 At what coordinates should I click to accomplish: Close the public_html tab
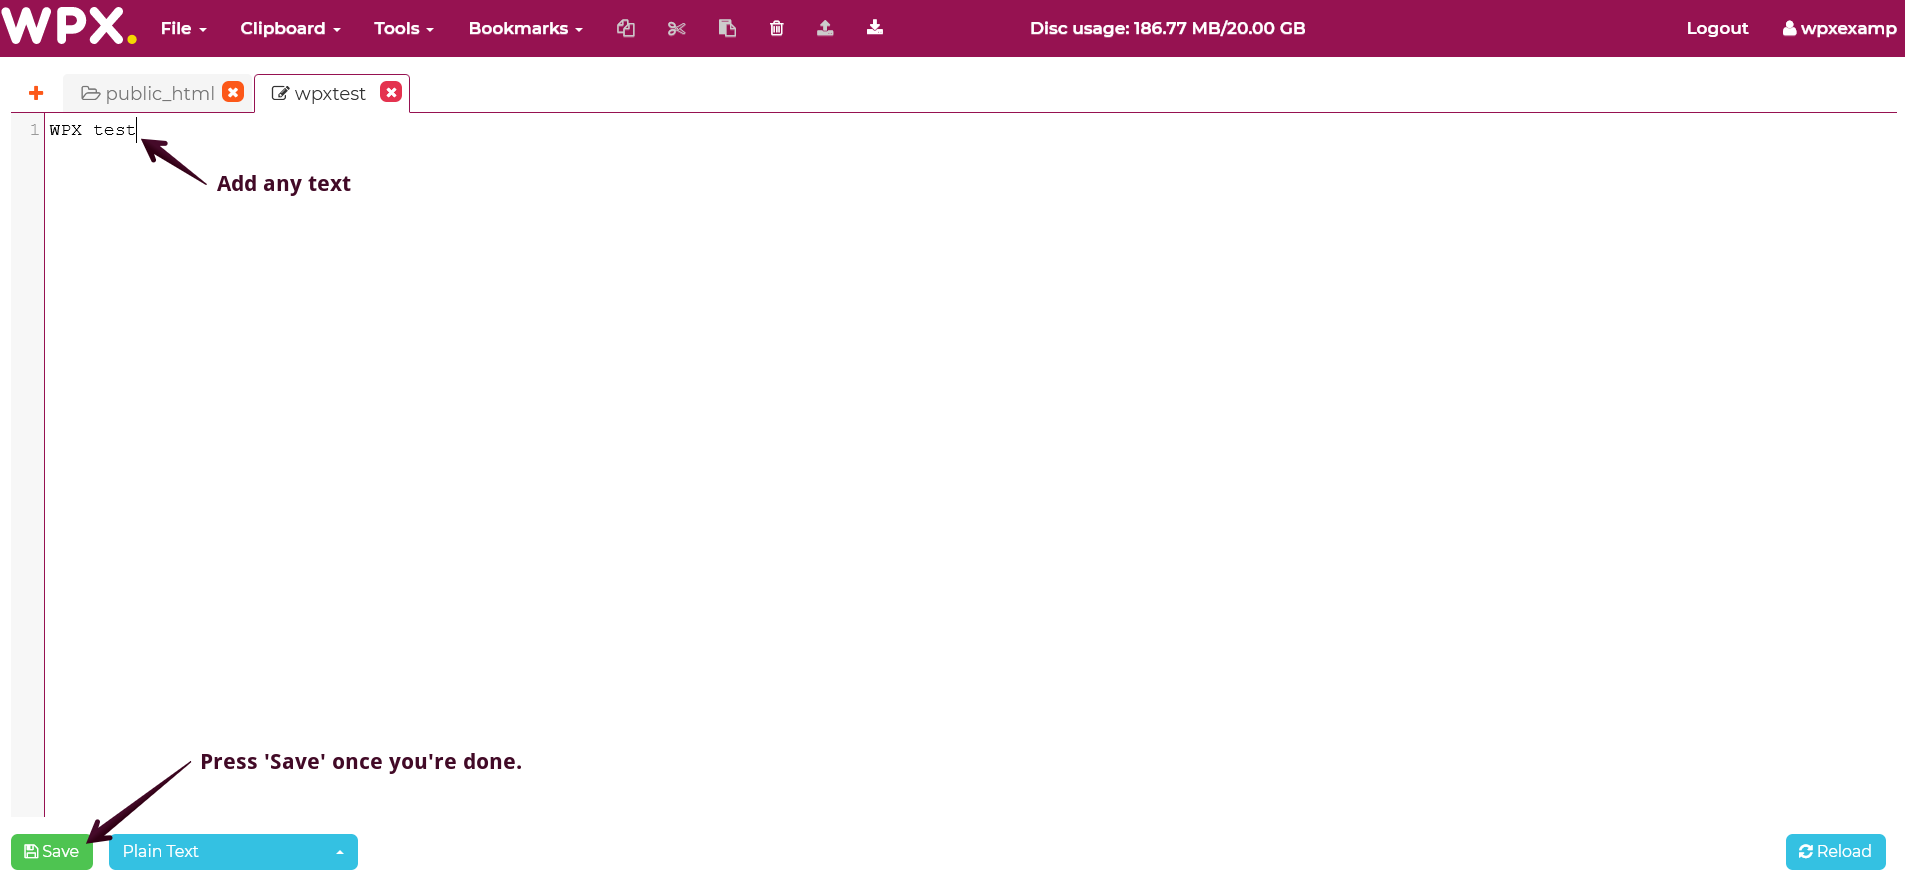[x=233, y=92]
